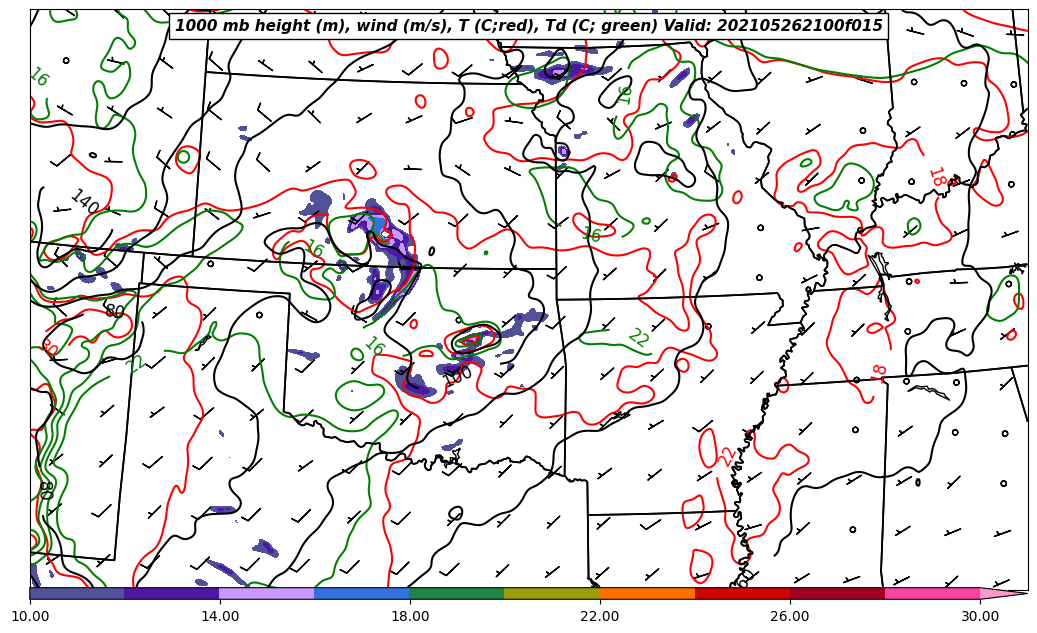
Task: Pick the olive 20–22 colorbar segment
Action: click(552, 593)
